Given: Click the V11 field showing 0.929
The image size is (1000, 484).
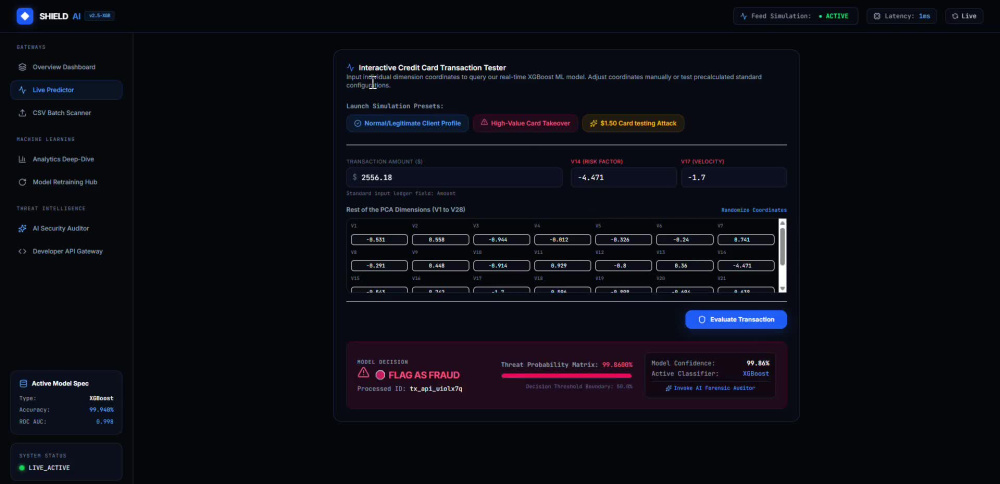Looking at the screenshot, I should coord(562,266).
